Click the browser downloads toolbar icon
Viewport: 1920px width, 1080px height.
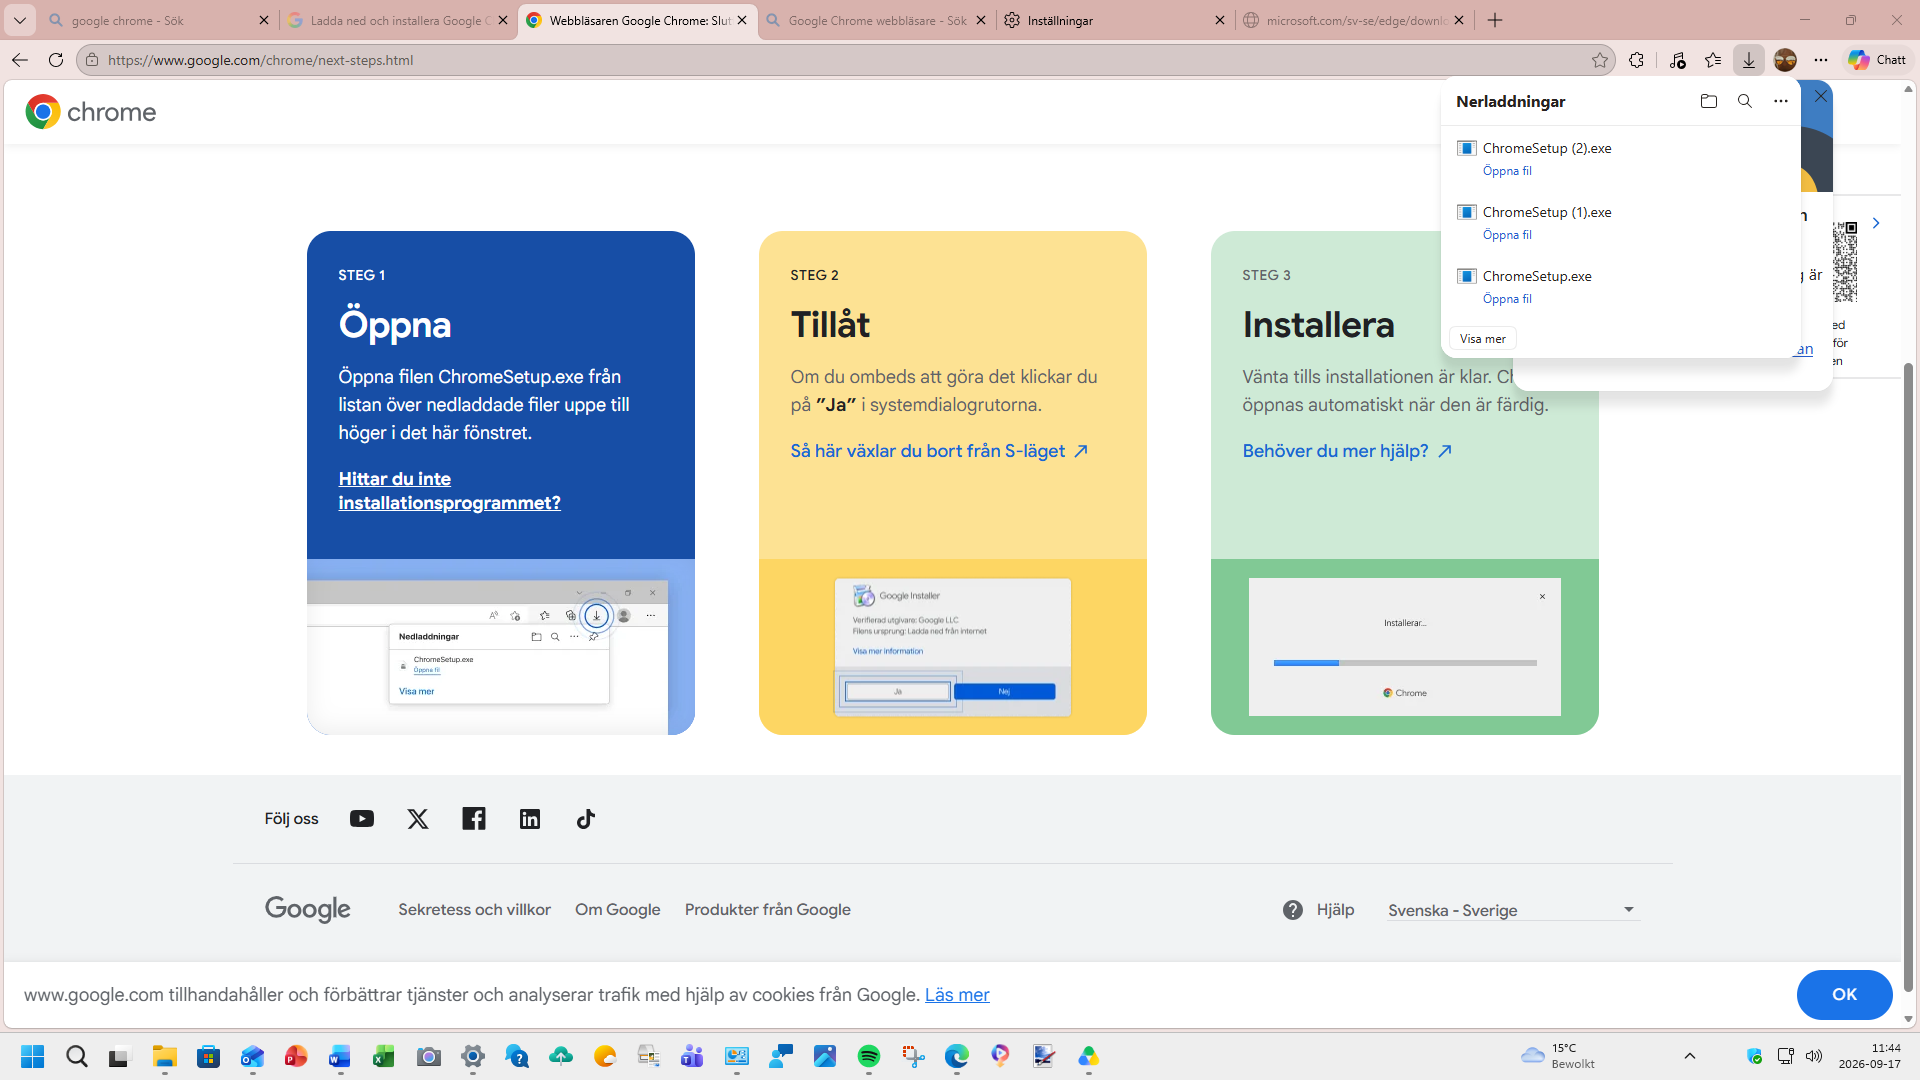(1748, 60)
